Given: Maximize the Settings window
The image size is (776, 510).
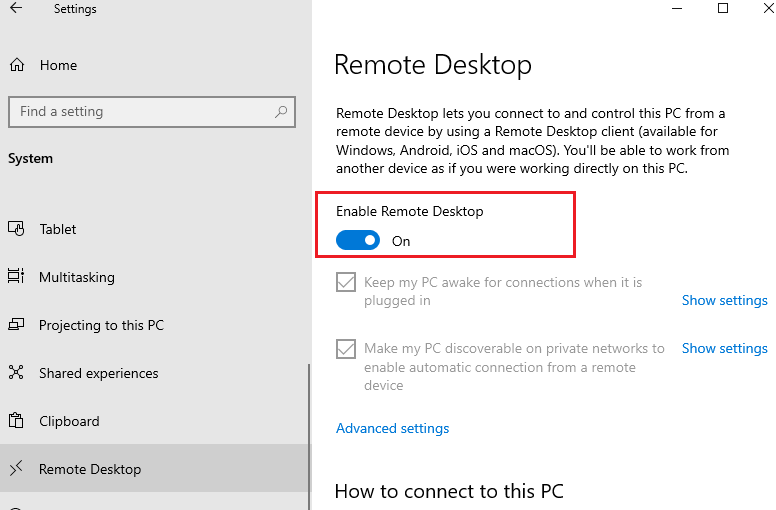Looking at the screenshot, I should 723,8.
